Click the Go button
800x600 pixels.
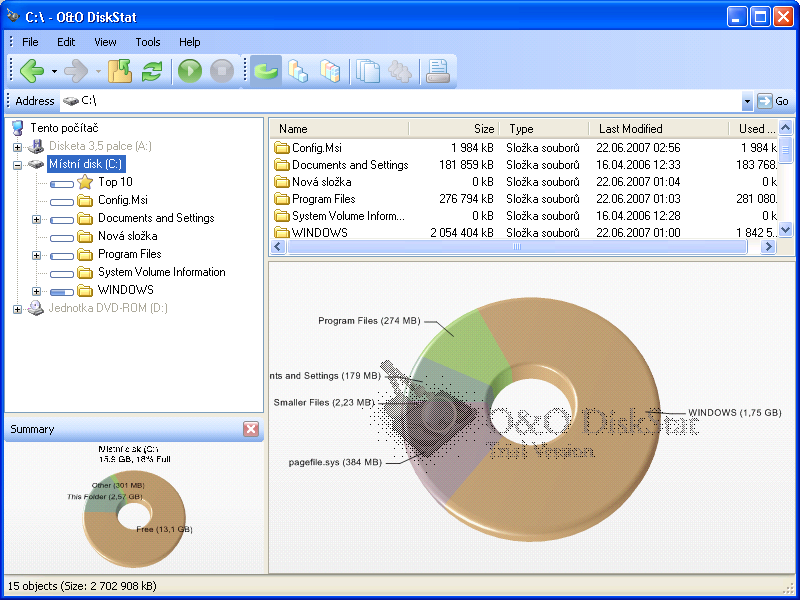[x=773, y=101]
